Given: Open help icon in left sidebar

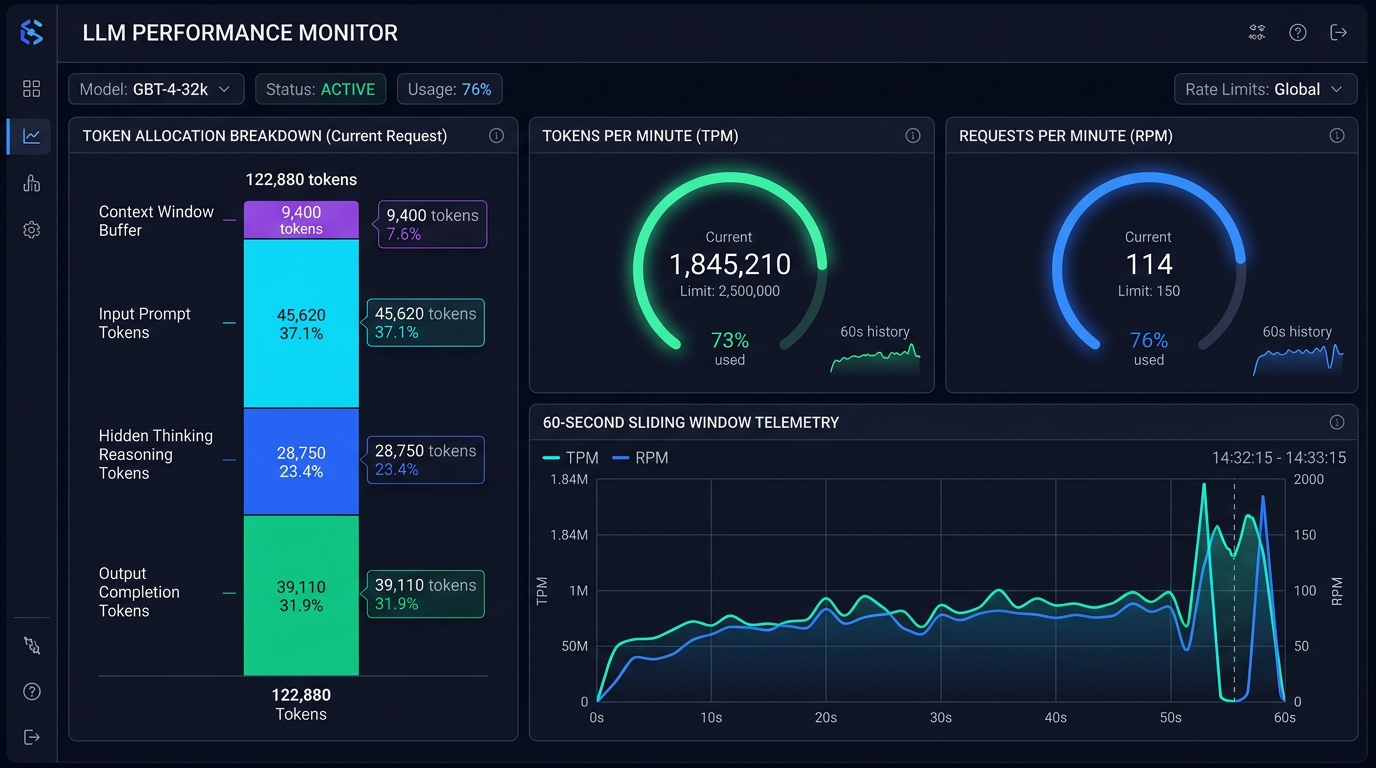Looking at the screenshot, I should pyautogui.click(x=31, y=692).
